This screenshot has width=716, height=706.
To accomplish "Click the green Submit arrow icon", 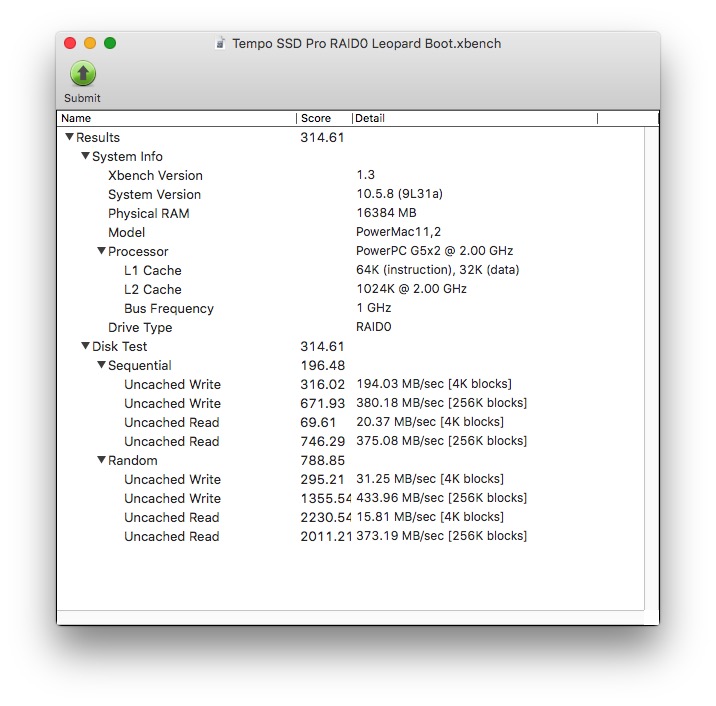I will (x=83, y=73).
